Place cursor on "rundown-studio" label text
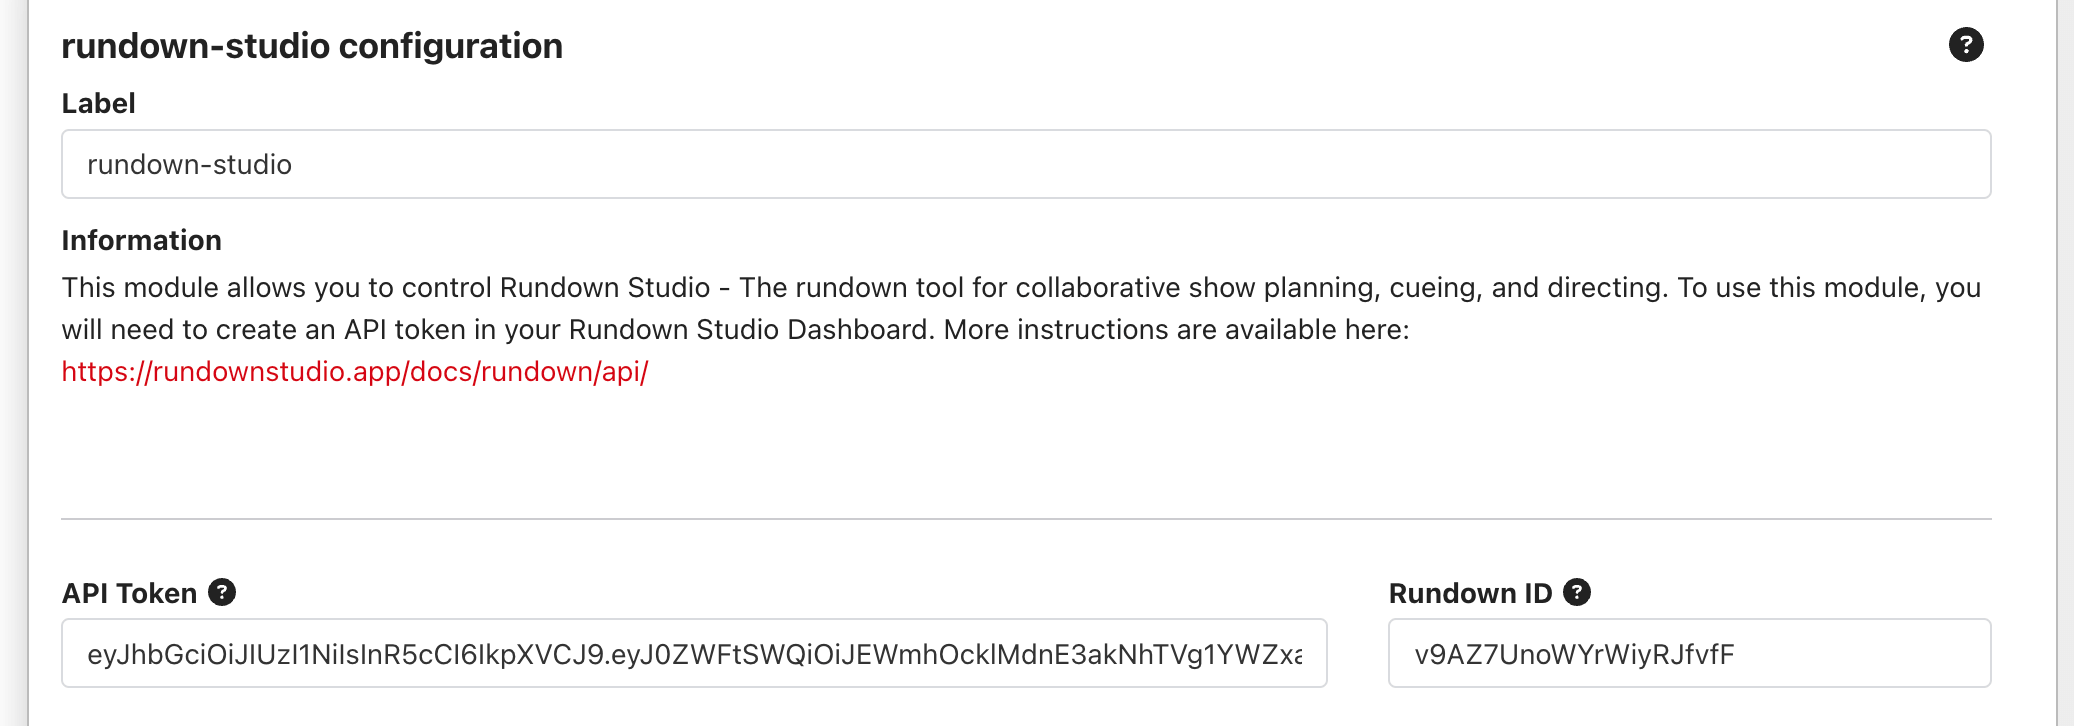The image size is (2074, 726). [x=189, y=164]
